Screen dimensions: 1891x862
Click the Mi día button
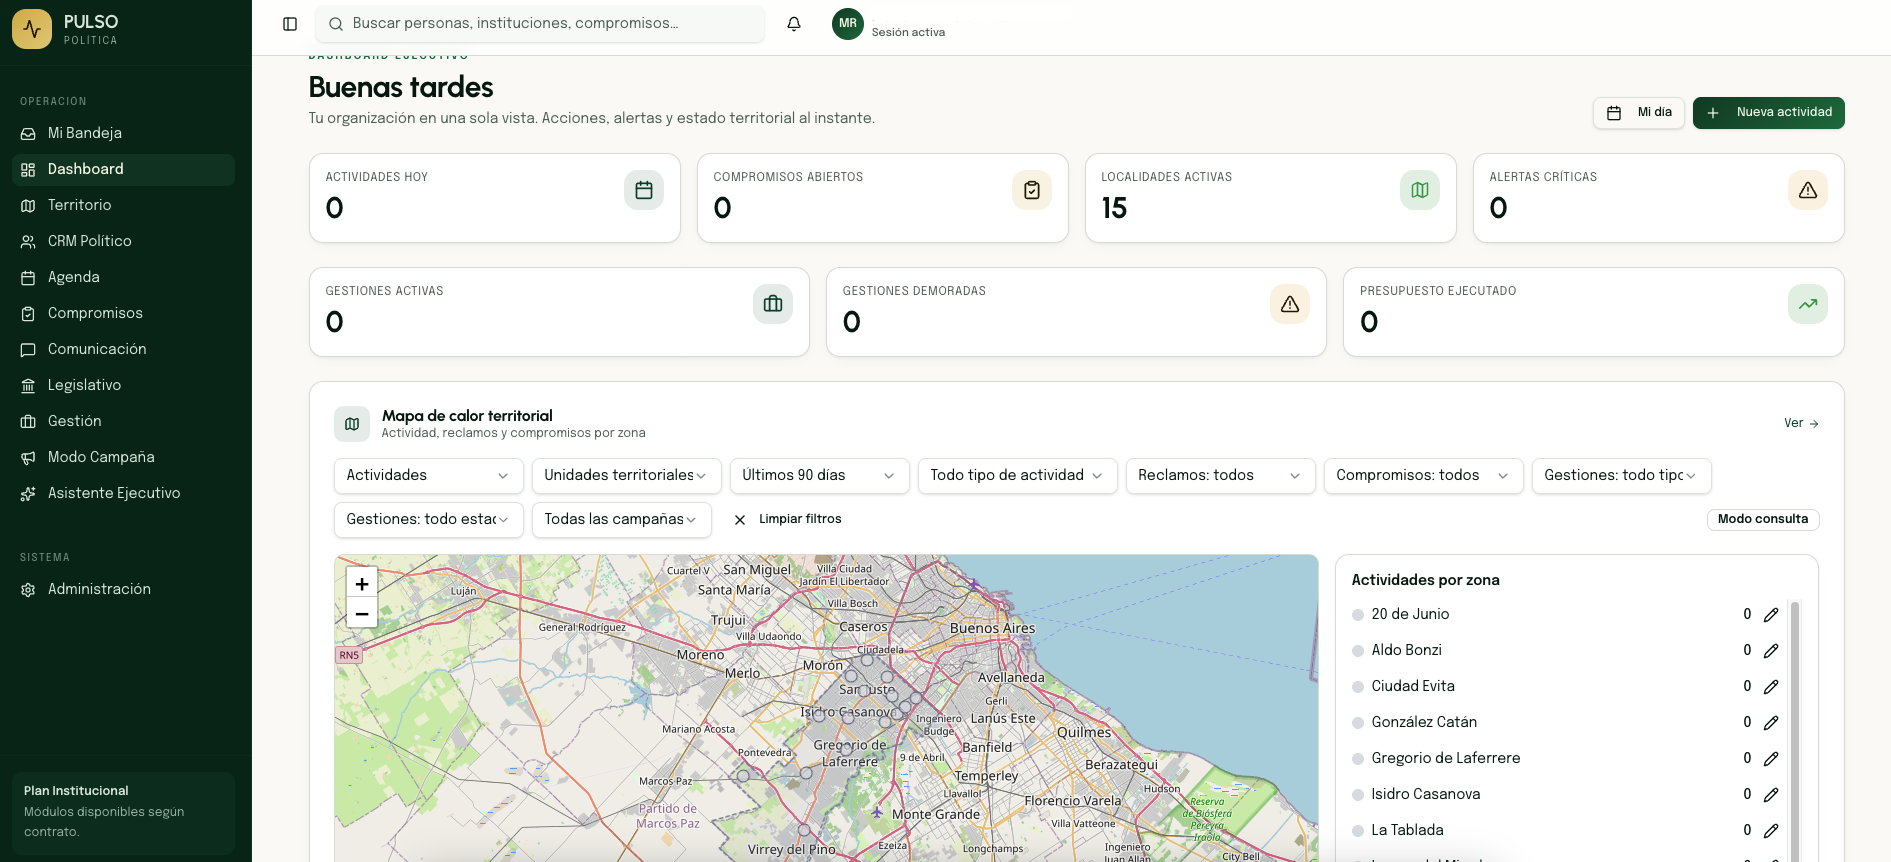click(1639, 113)
